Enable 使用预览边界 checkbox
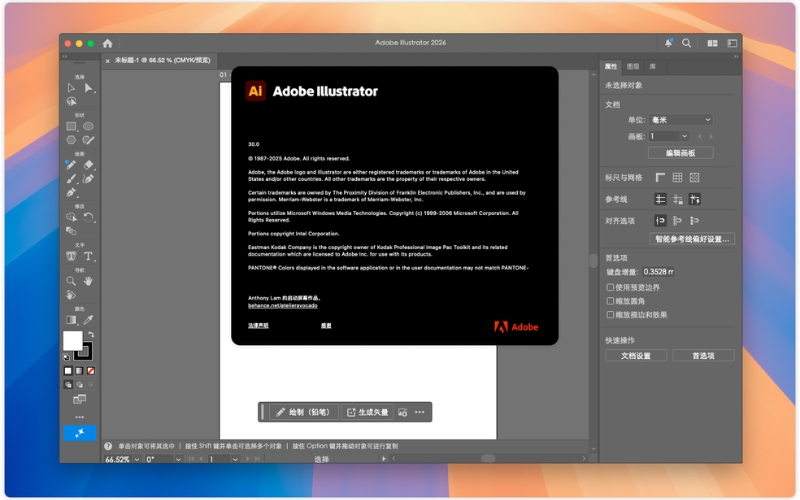This screenshot has width=800, height=500. pyautogui.click(x=610, y=287)
